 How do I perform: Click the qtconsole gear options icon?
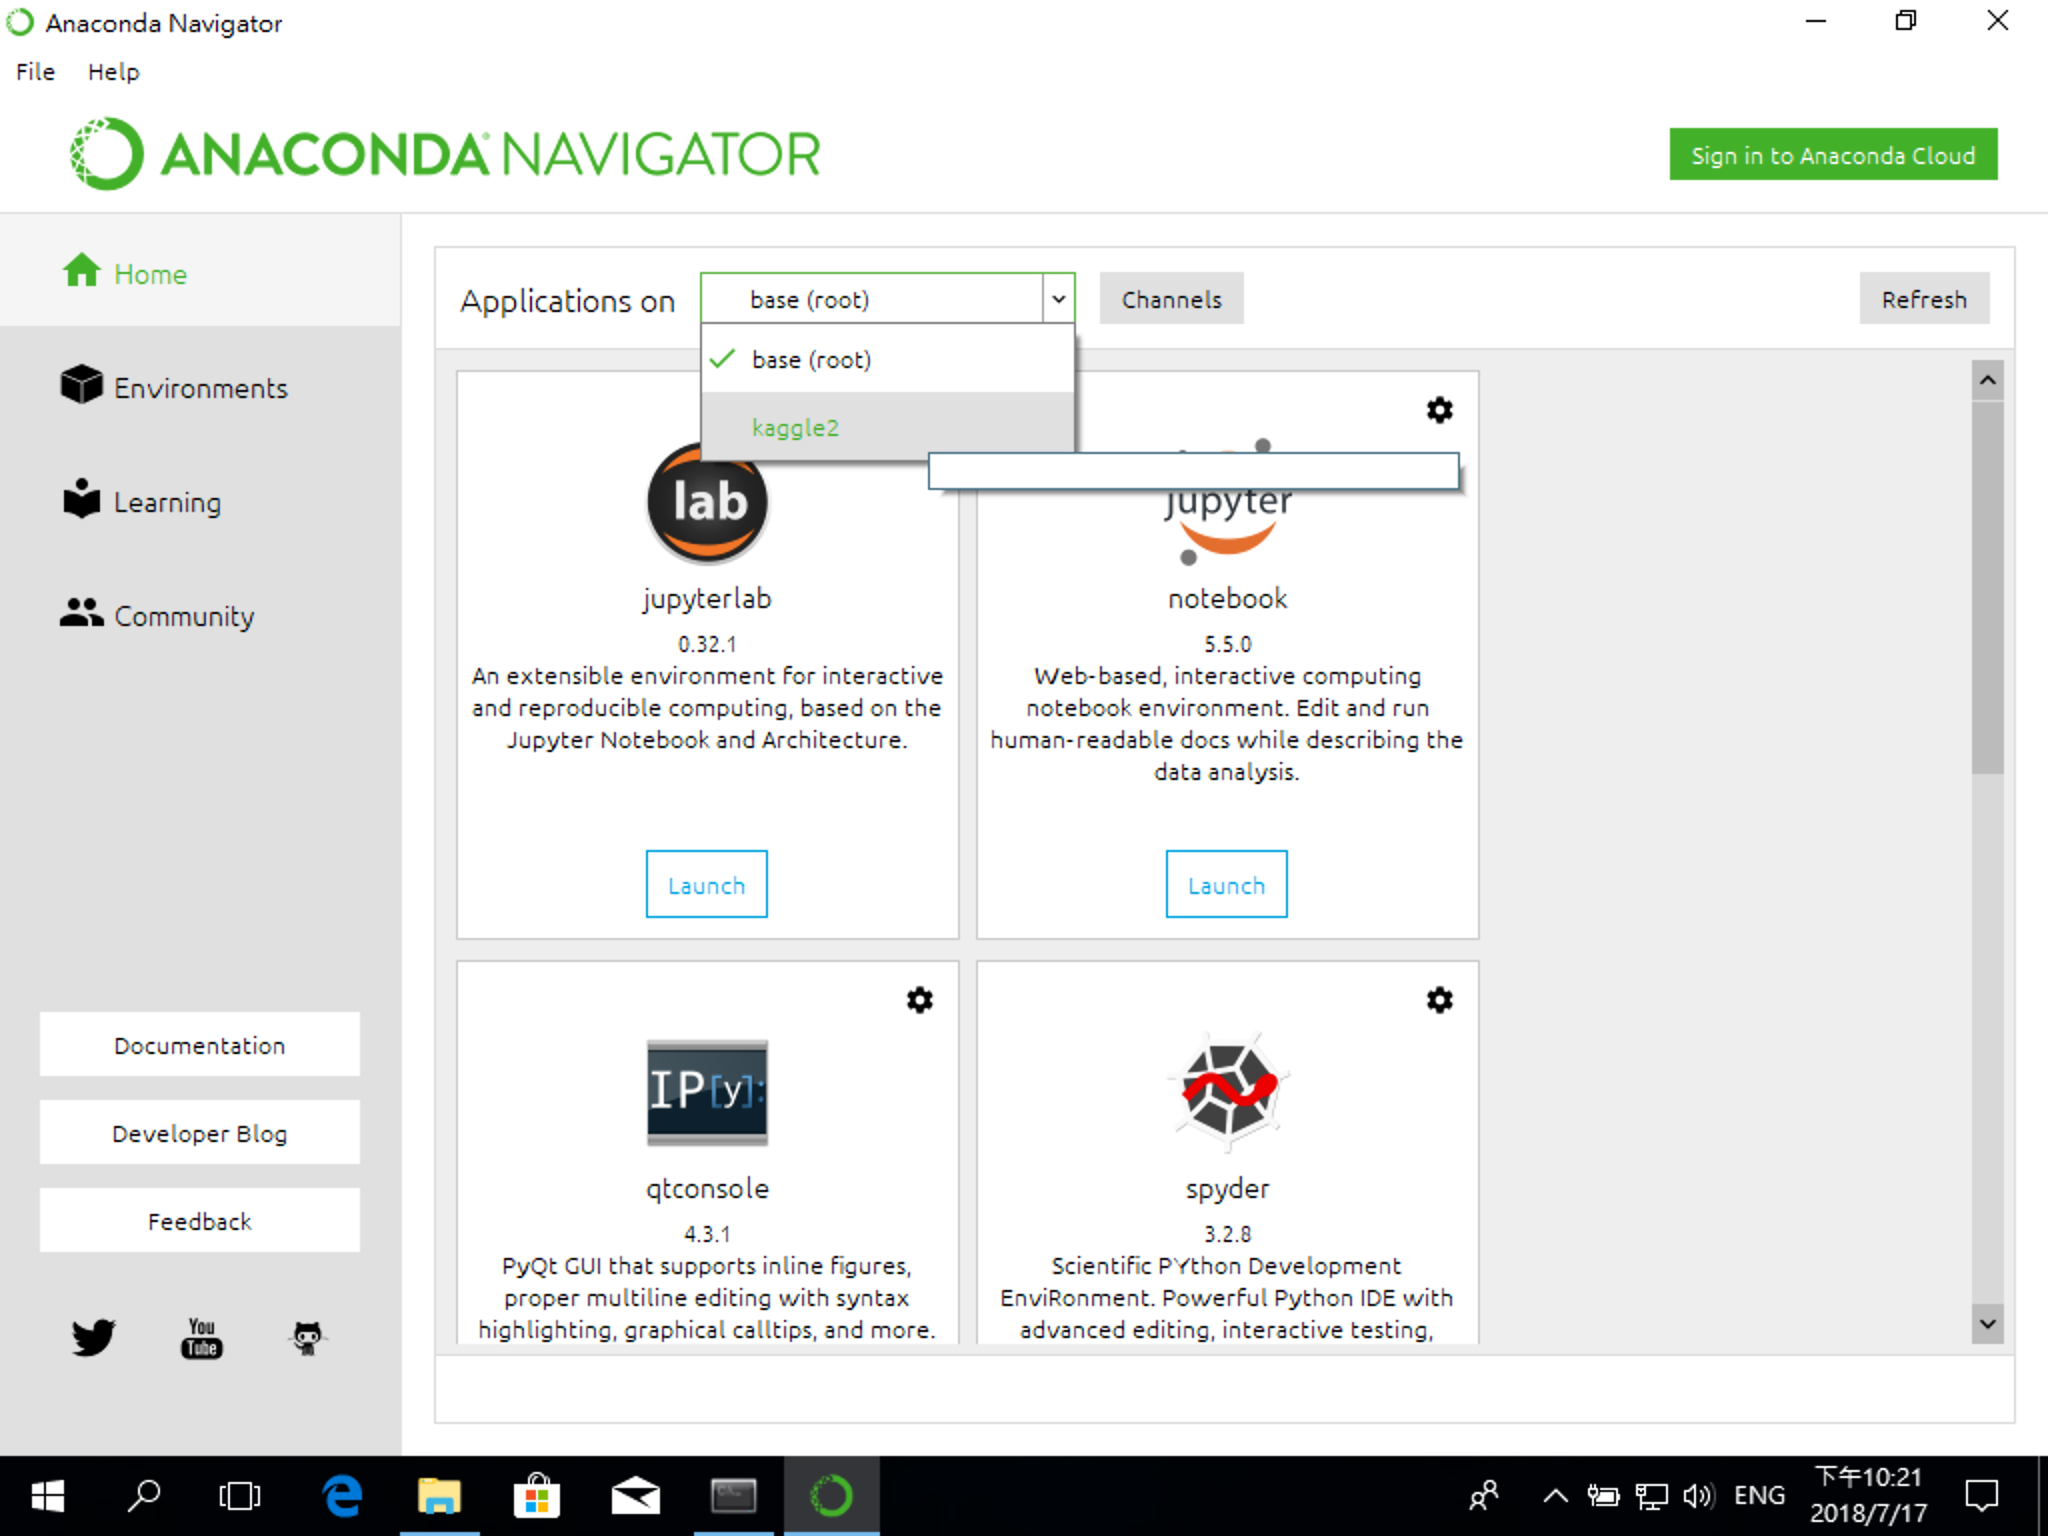coord(919,1000)
